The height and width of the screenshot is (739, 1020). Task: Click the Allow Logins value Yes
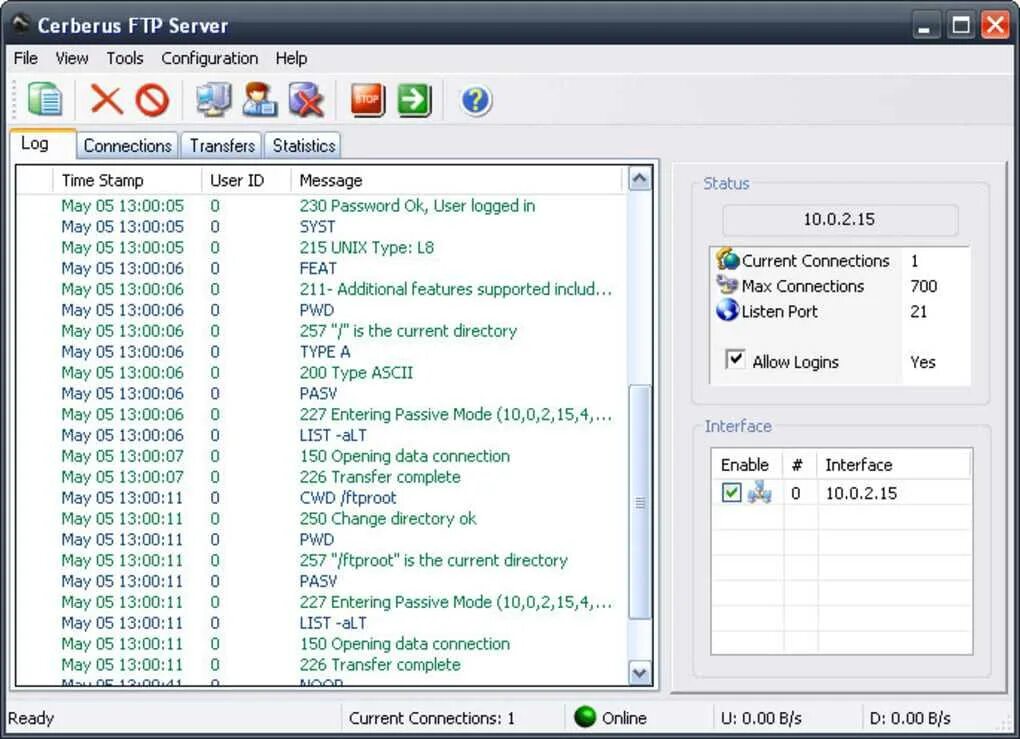coord(922,362)
